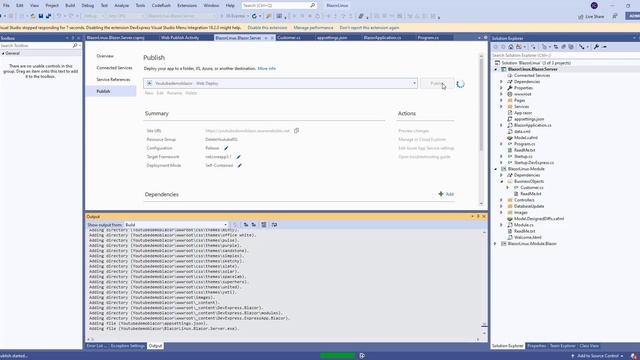Select Overview in publish sidebar

[105, 56]
